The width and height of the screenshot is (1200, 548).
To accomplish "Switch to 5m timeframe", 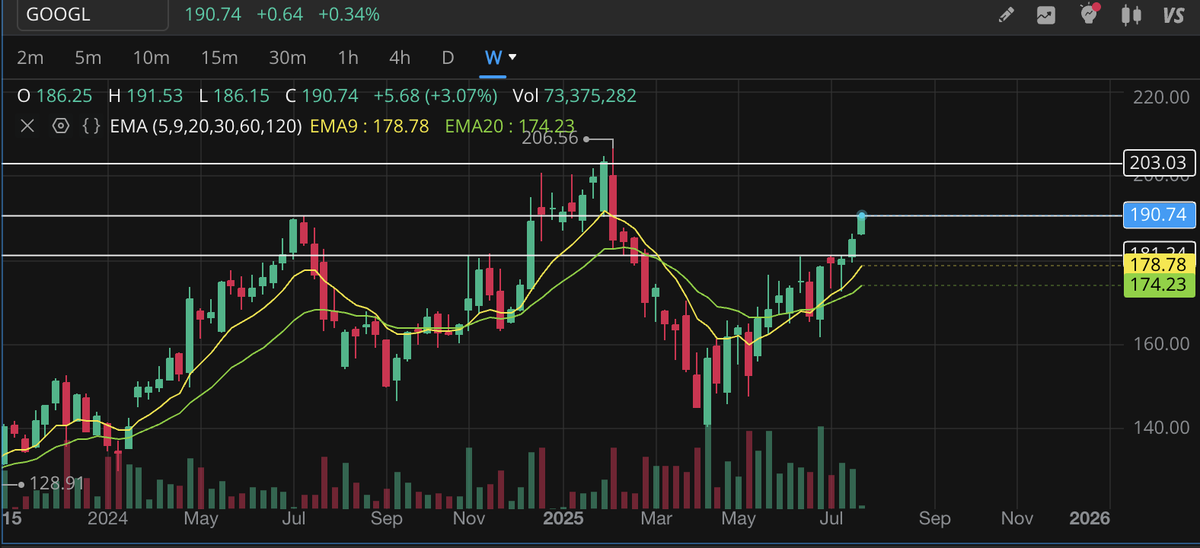I will coord(88,57).
